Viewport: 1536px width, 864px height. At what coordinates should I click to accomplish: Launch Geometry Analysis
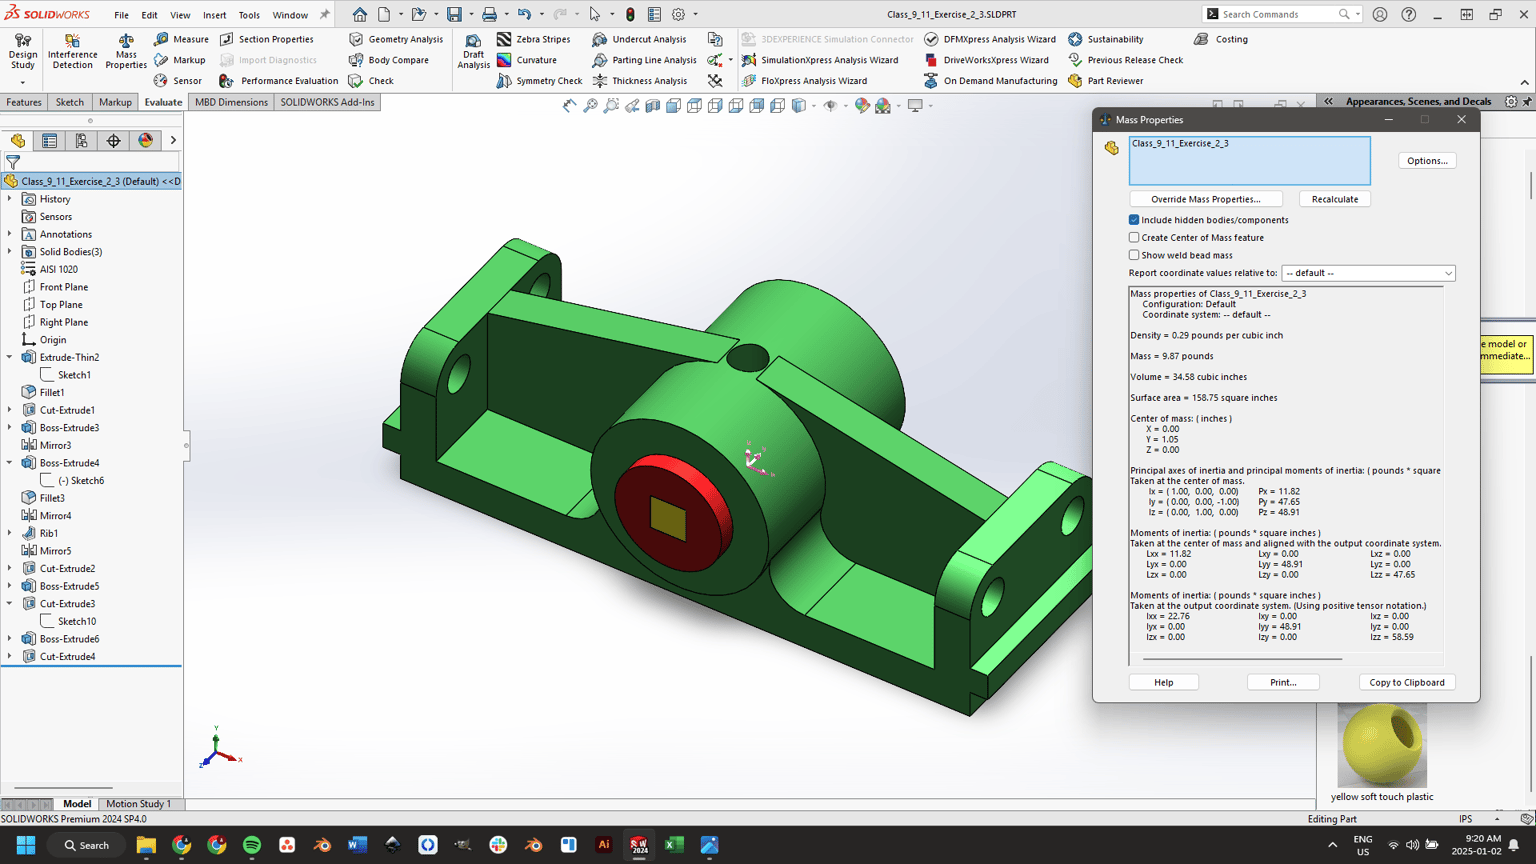click(396, 39)
